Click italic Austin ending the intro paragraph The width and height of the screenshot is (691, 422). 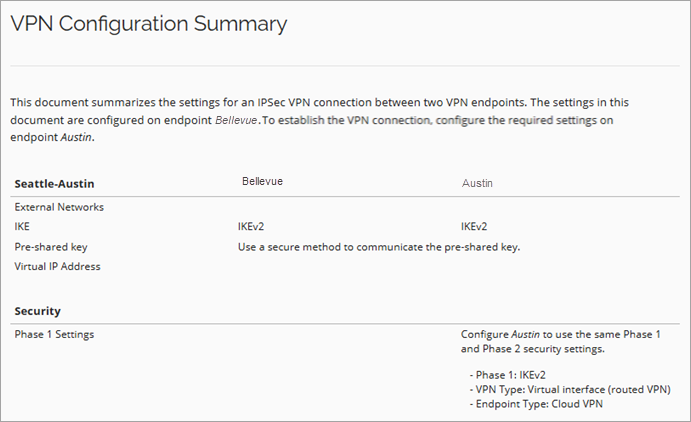pyautogui.click(x=78, y=137)
